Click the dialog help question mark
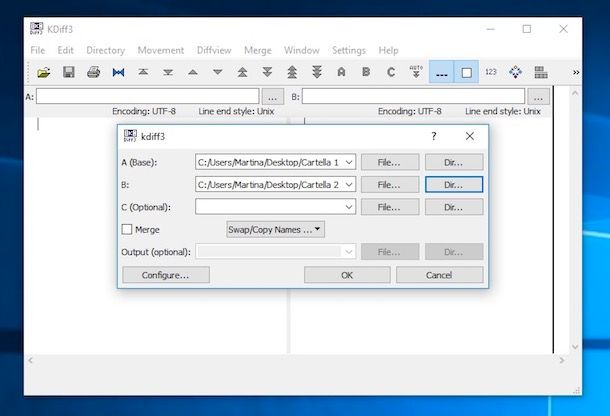 [433, 136]
